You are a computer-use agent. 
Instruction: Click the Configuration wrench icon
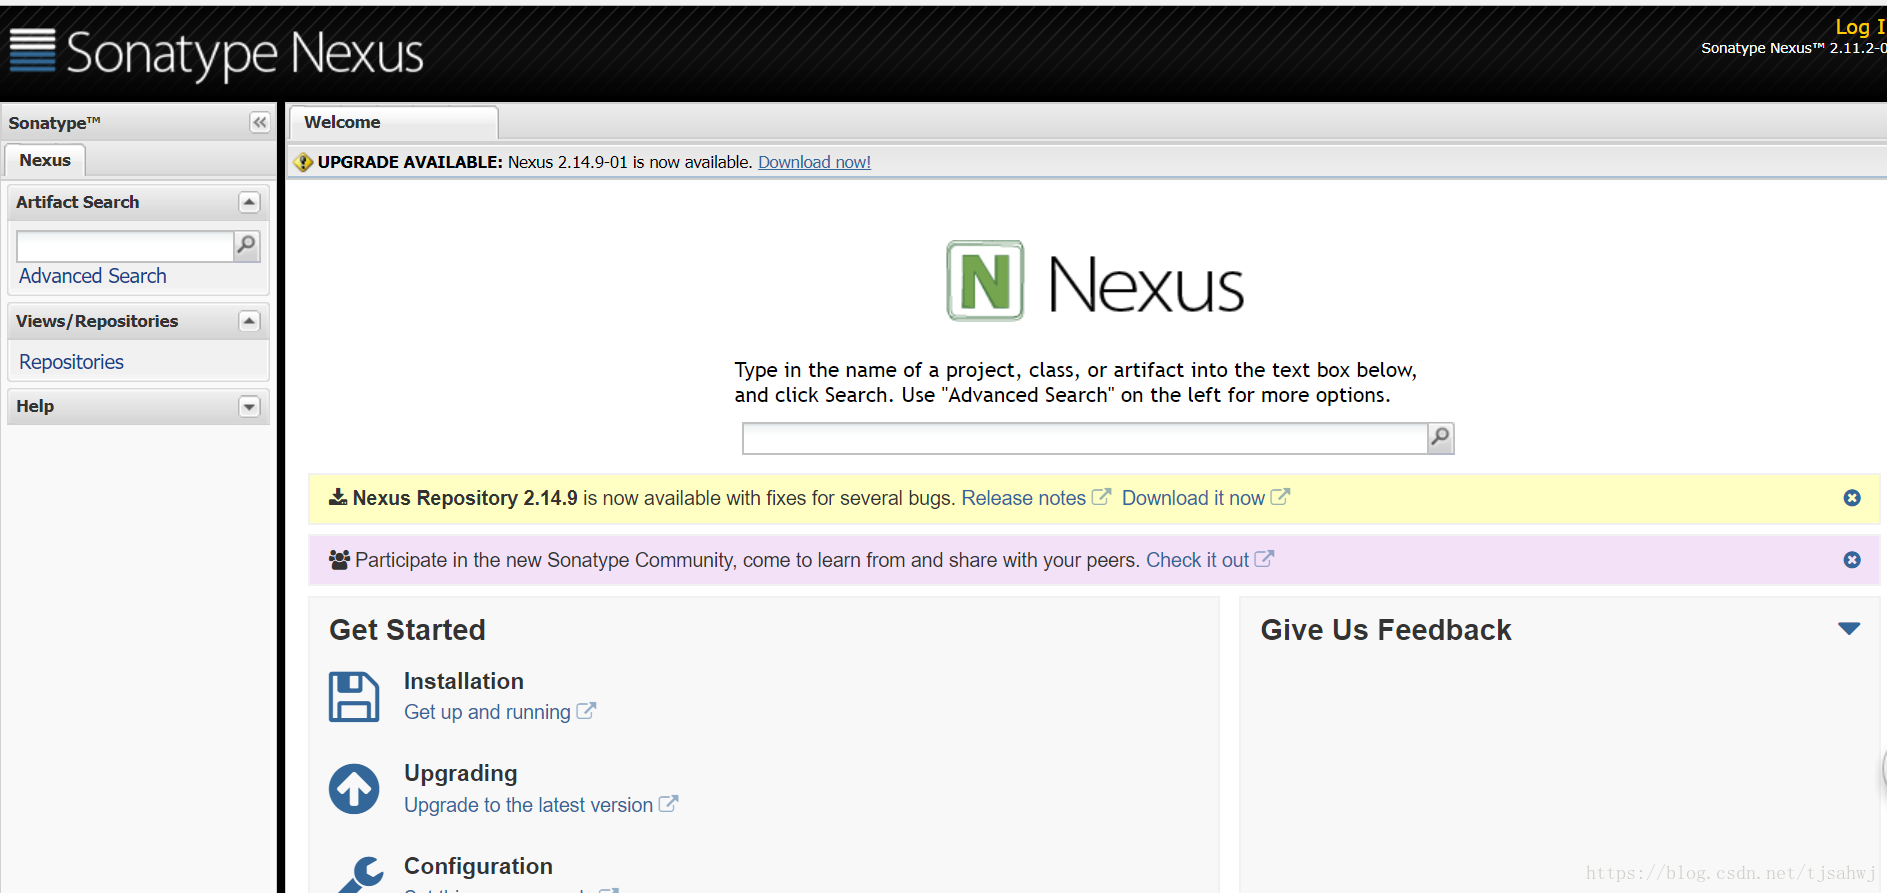tap(360, 874)
